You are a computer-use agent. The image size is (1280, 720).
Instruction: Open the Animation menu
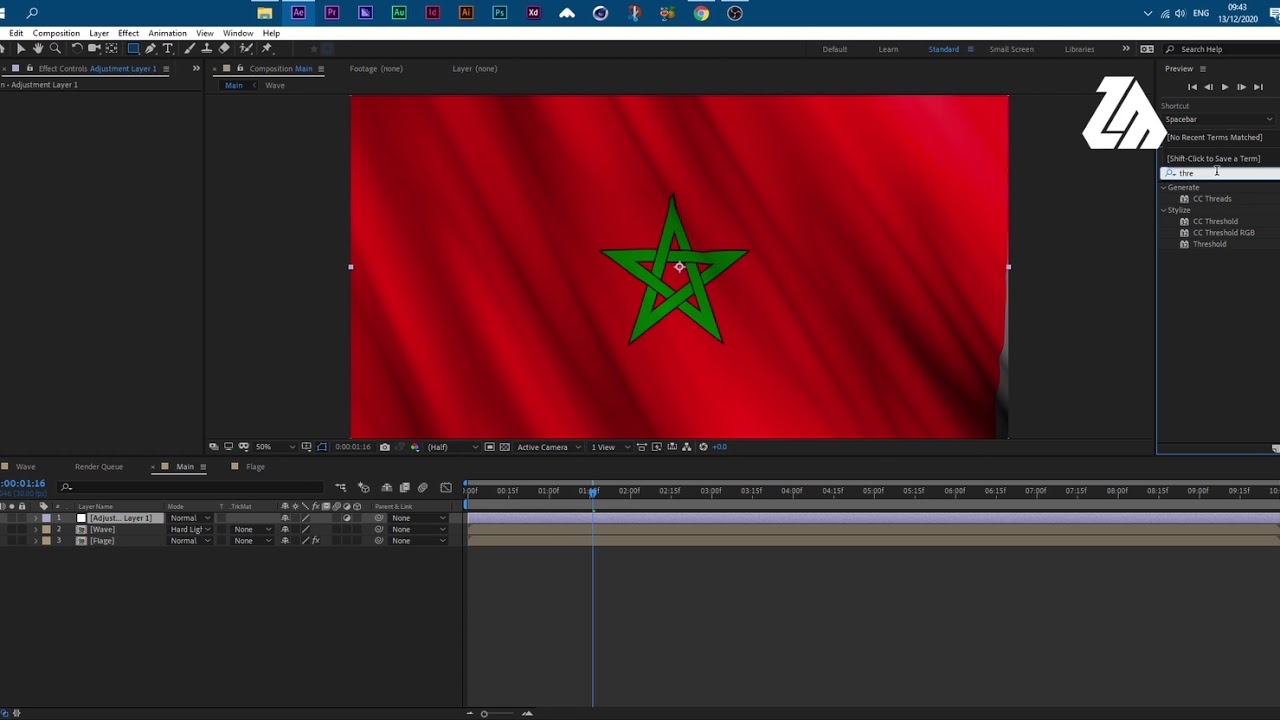tap(167, 33)
